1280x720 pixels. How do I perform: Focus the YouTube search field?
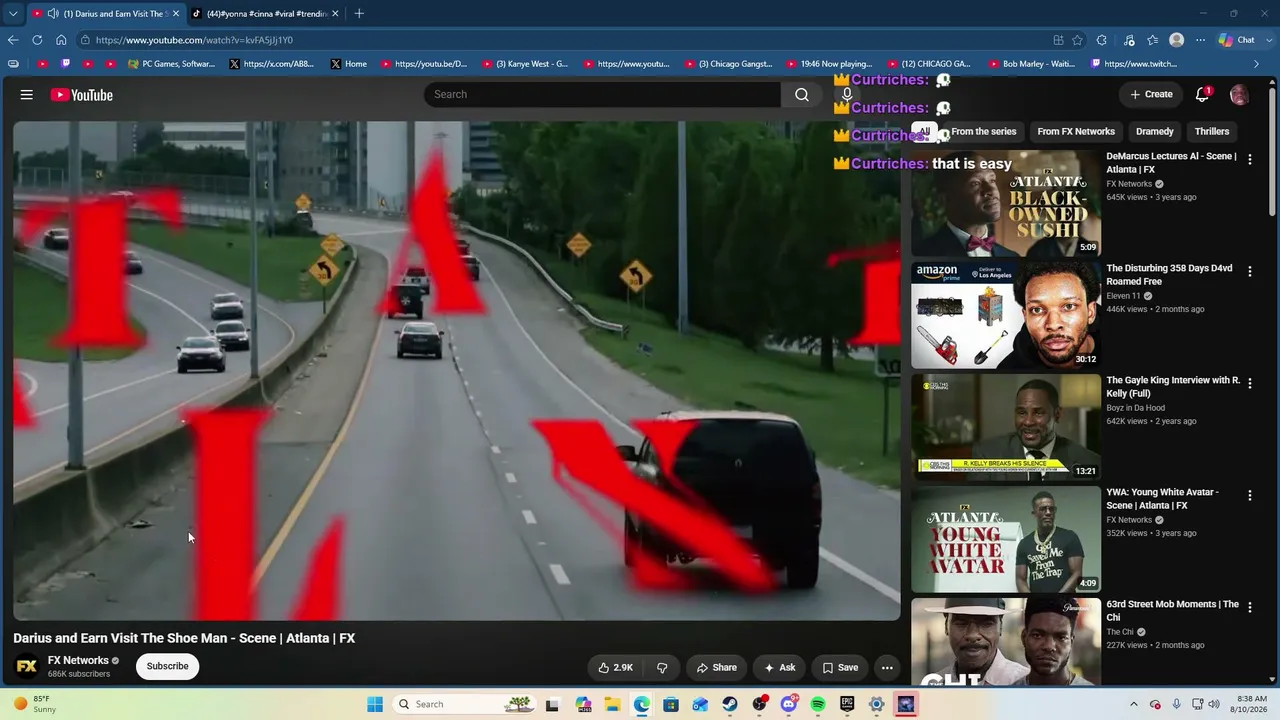[x=602, y=94]
